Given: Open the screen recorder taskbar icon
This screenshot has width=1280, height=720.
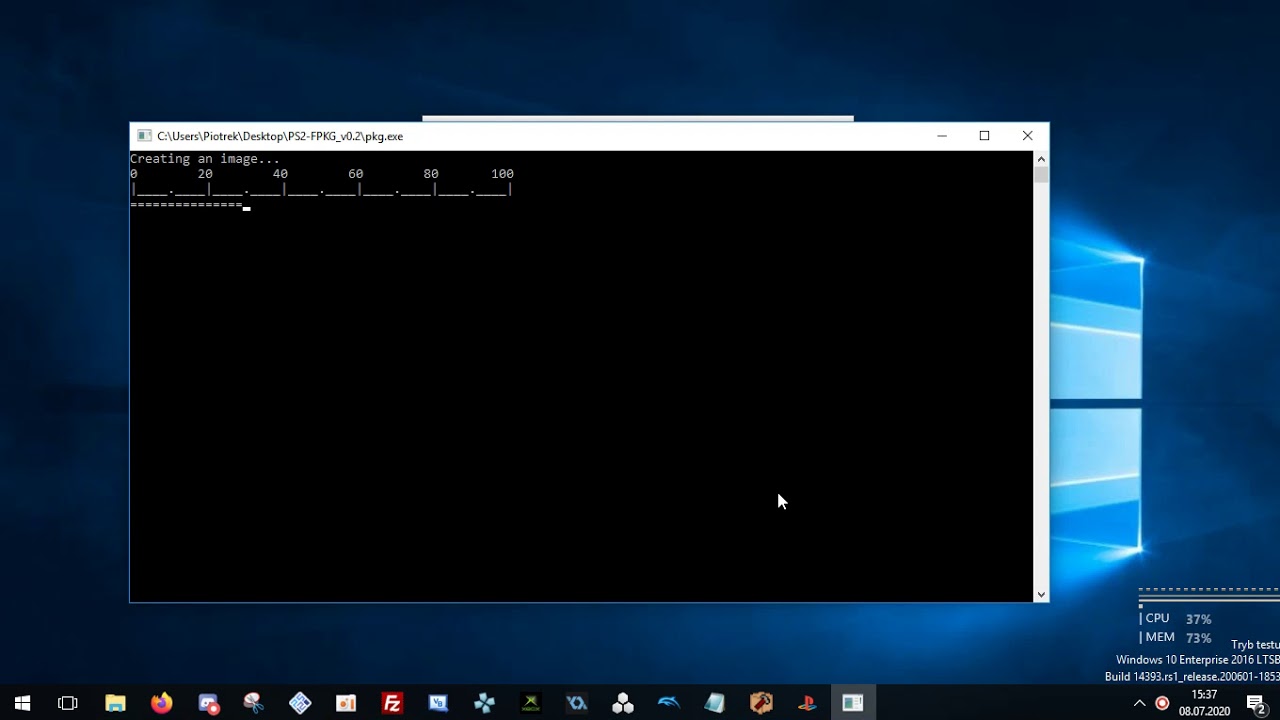Looking at the screenshot, I should click(208, 703).
